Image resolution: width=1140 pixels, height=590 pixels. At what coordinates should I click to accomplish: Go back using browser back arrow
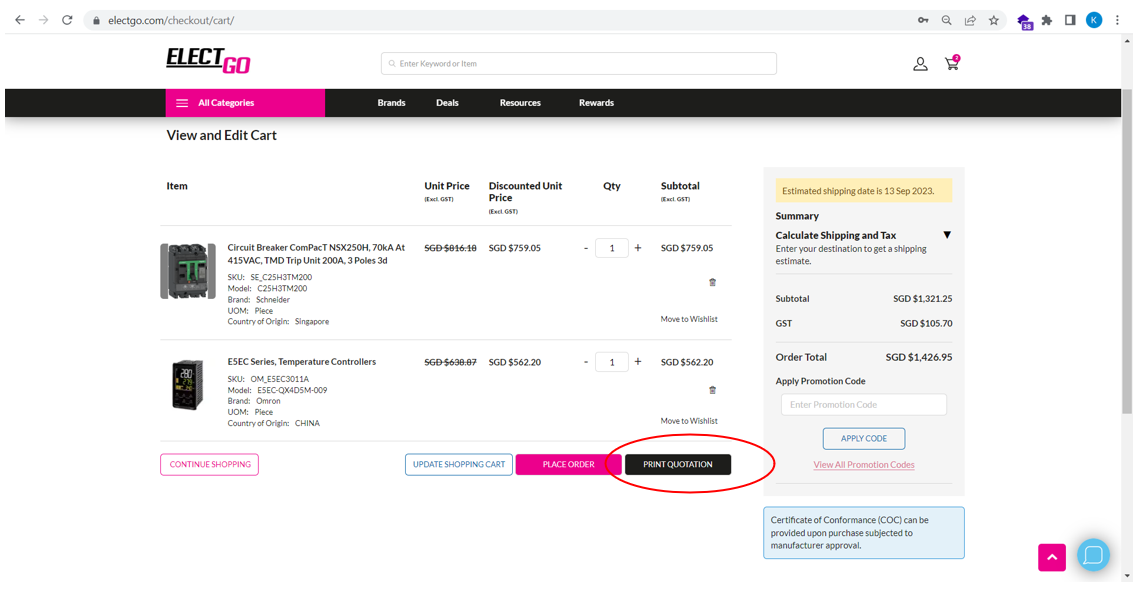[x=20, y=20]
